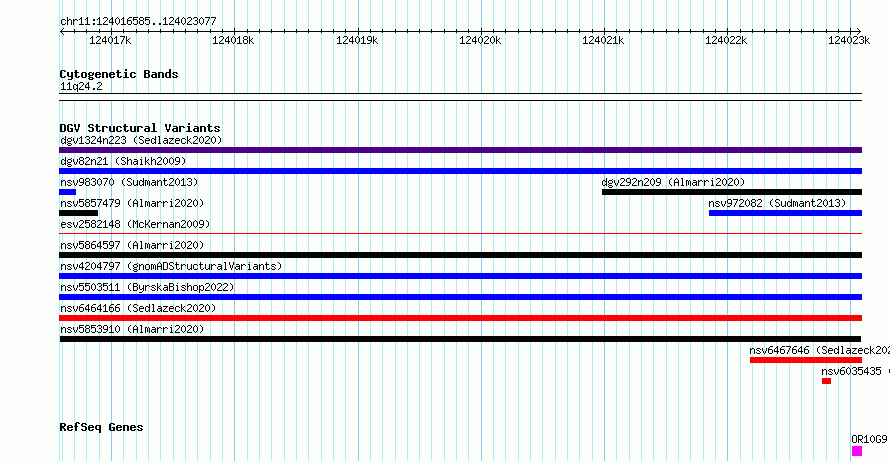Open nsv5857479 (Almarri2020) label

[x=132, y=203]
